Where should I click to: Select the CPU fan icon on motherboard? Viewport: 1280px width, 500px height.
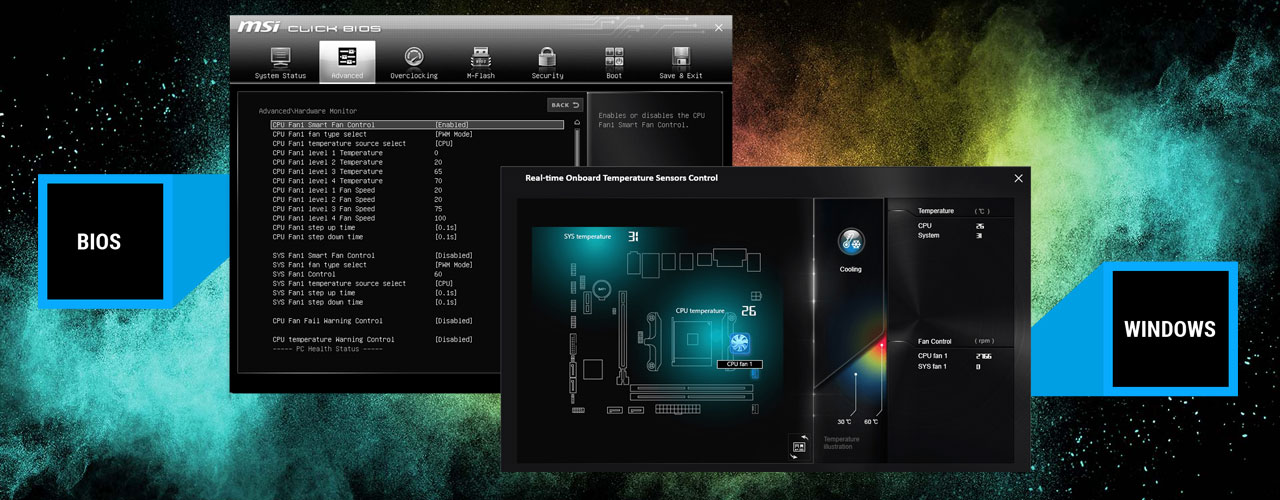pos(741,345)
